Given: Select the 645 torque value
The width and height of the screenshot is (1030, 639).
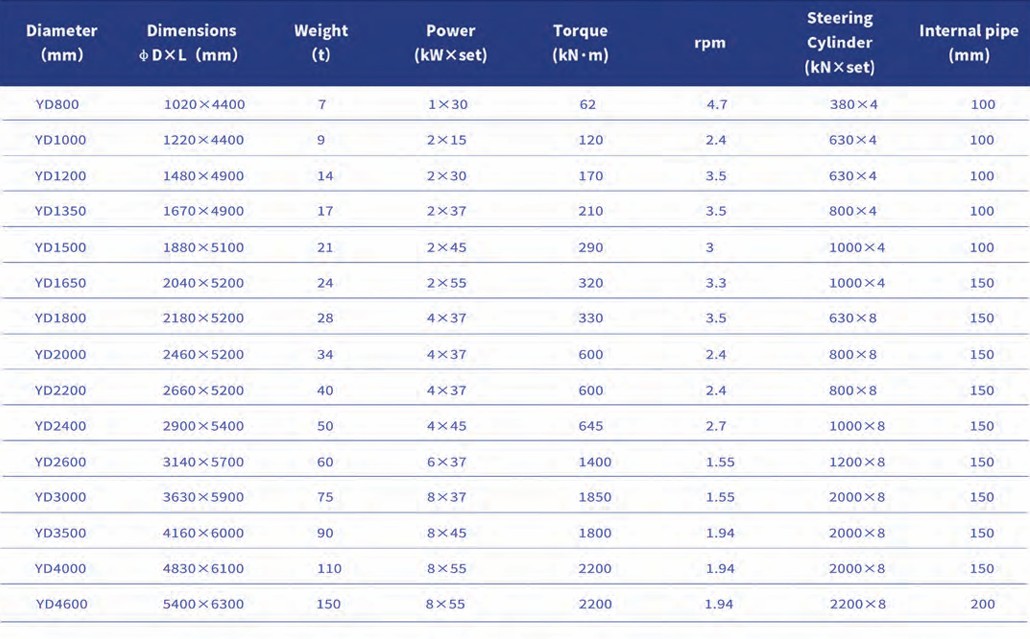Looking at the screenshot, I should pyautogui.click(x=591, y=426).
